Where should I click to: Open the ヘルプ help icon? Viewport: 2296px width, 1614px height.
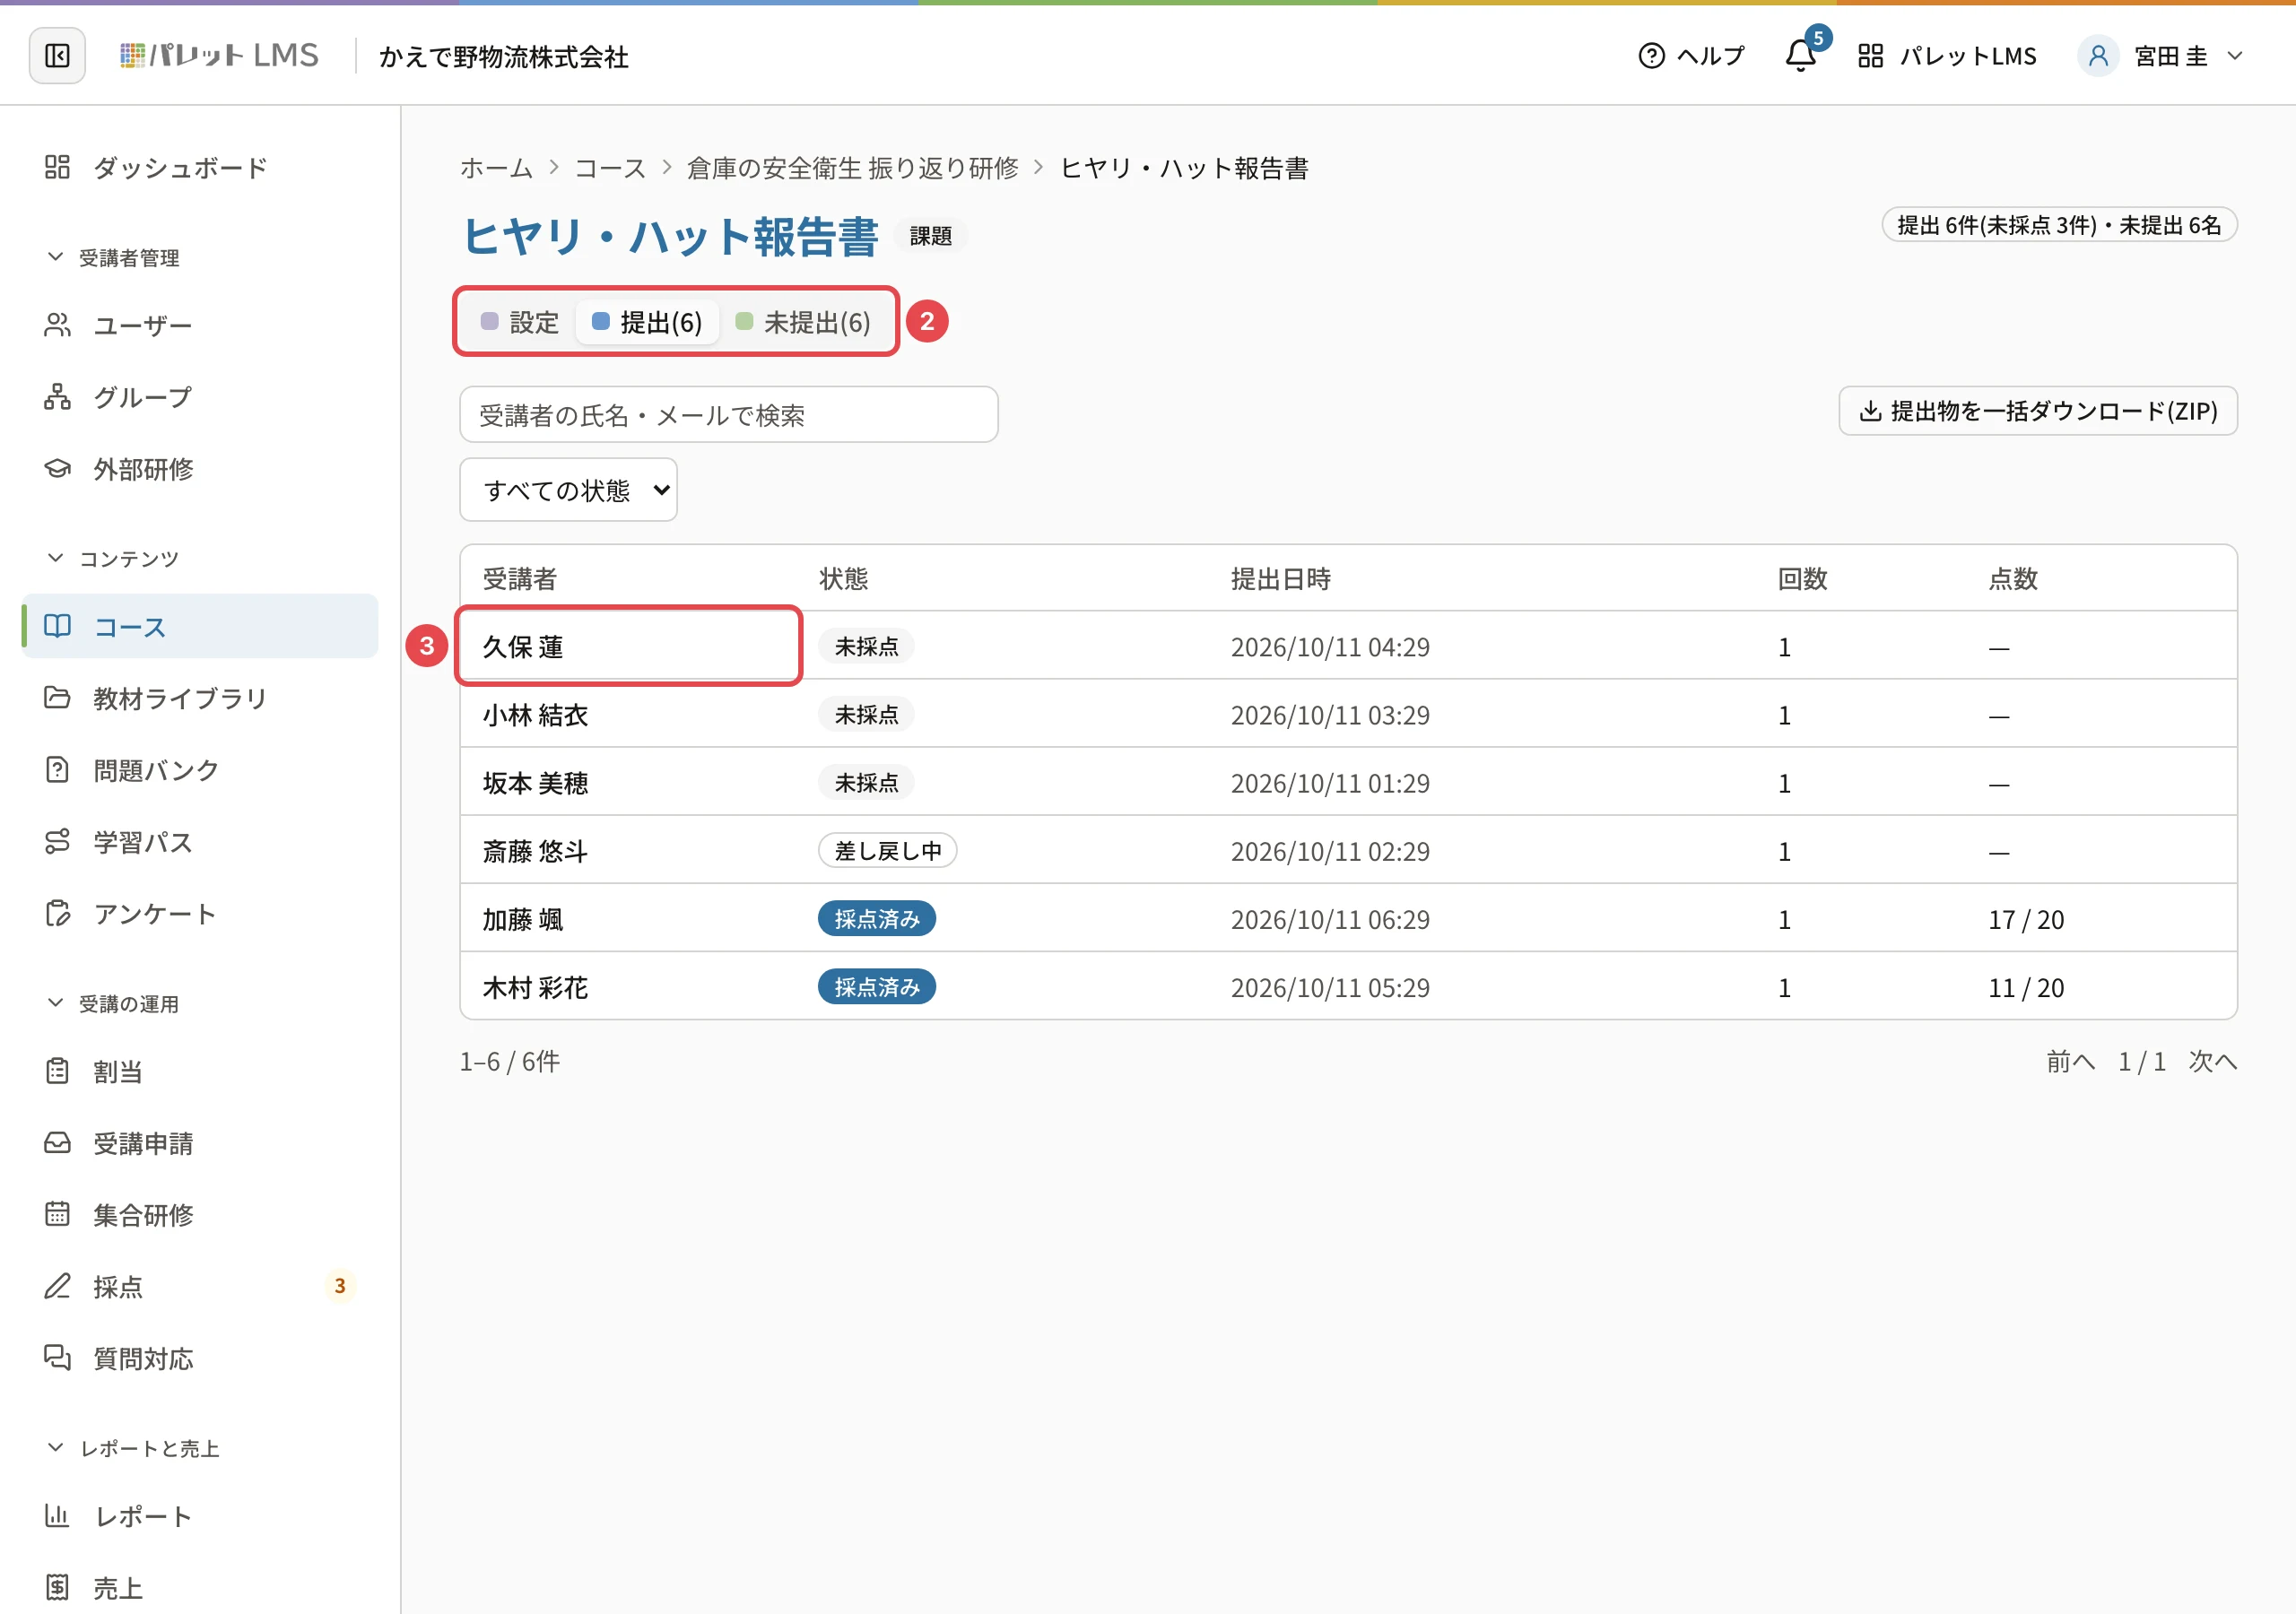pyautogui.click(x=1691, y=56)
